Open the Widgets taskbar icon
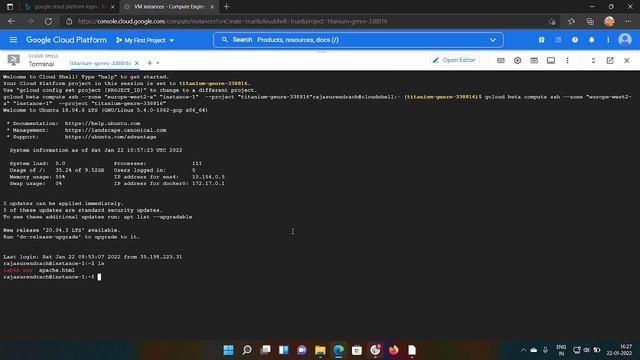 284,350
